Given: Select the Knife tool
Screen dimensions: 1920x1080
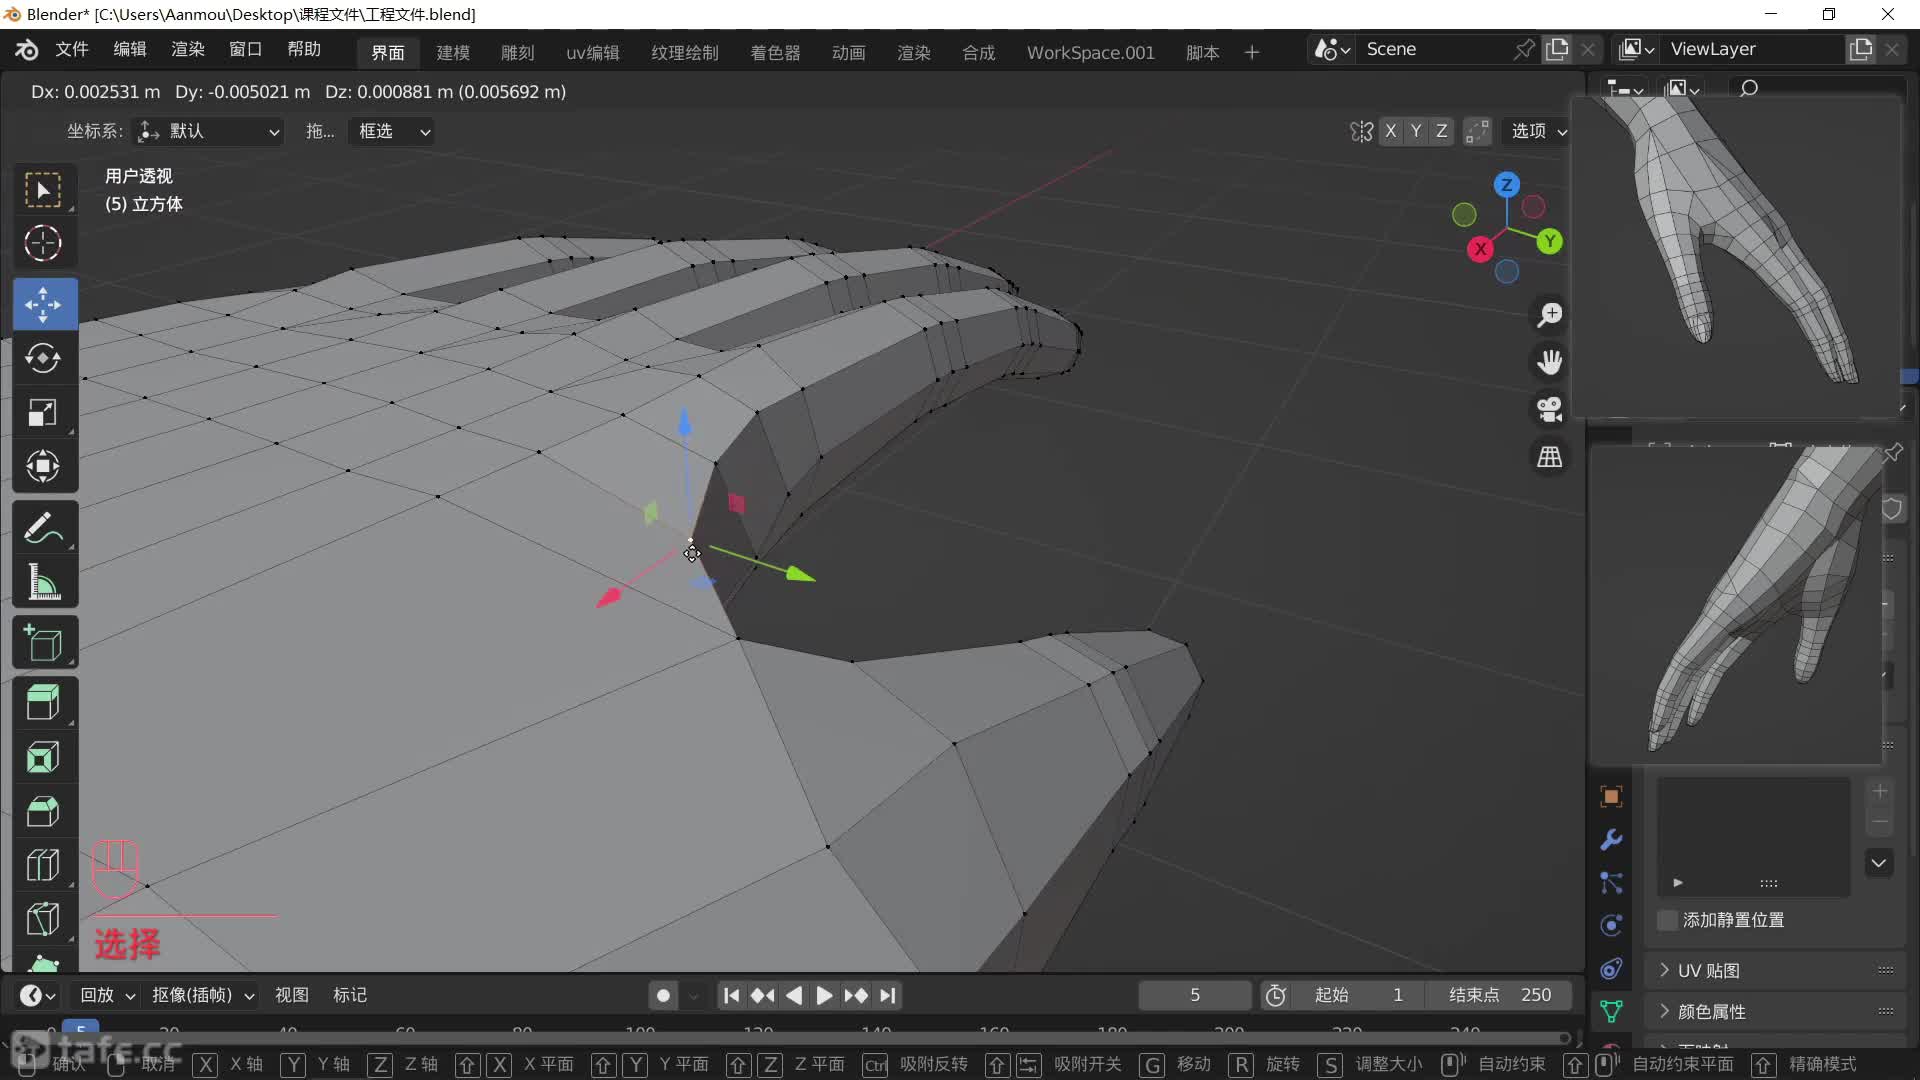Looking at the screenshot, I should click(x=43, y=919).
